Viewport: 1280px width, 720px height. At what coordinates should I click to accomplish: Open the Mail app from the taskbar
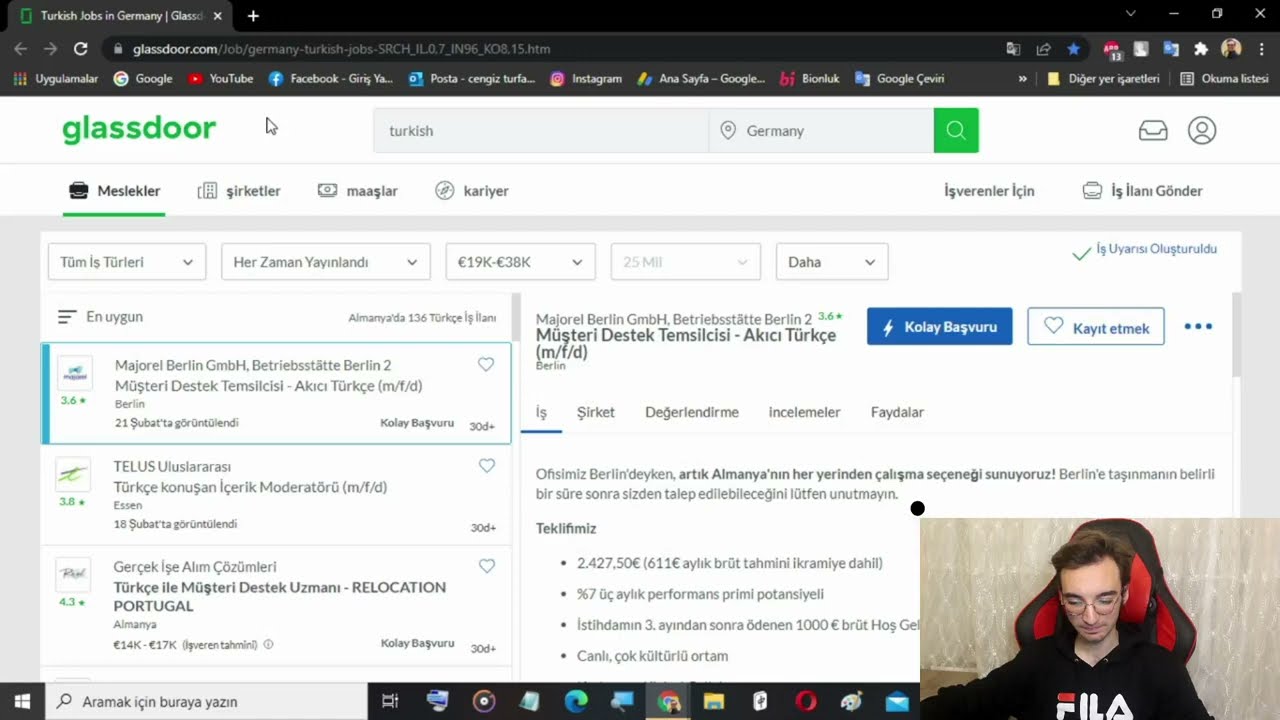(897, 702)
